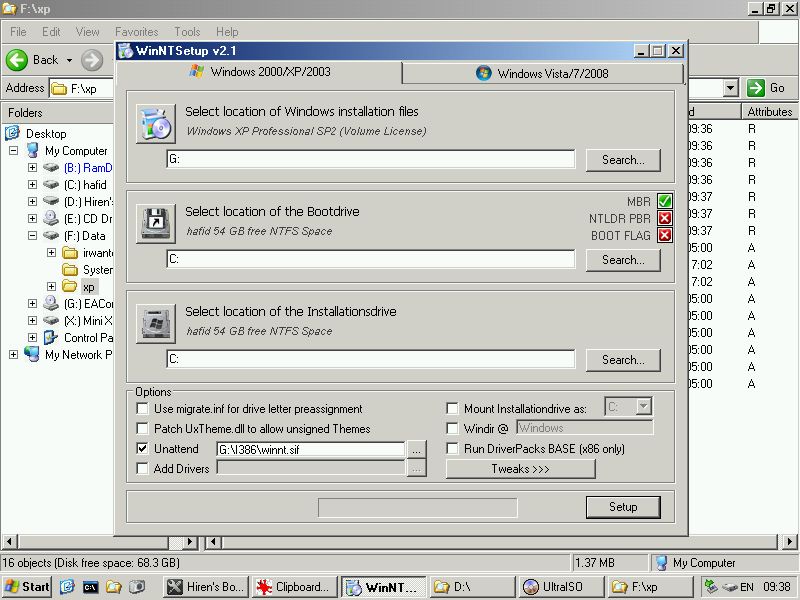The height and width of the screenshot is (600, 800).
Task: Click the Windows installation files CD icon
Action: [x=156, y=123]
